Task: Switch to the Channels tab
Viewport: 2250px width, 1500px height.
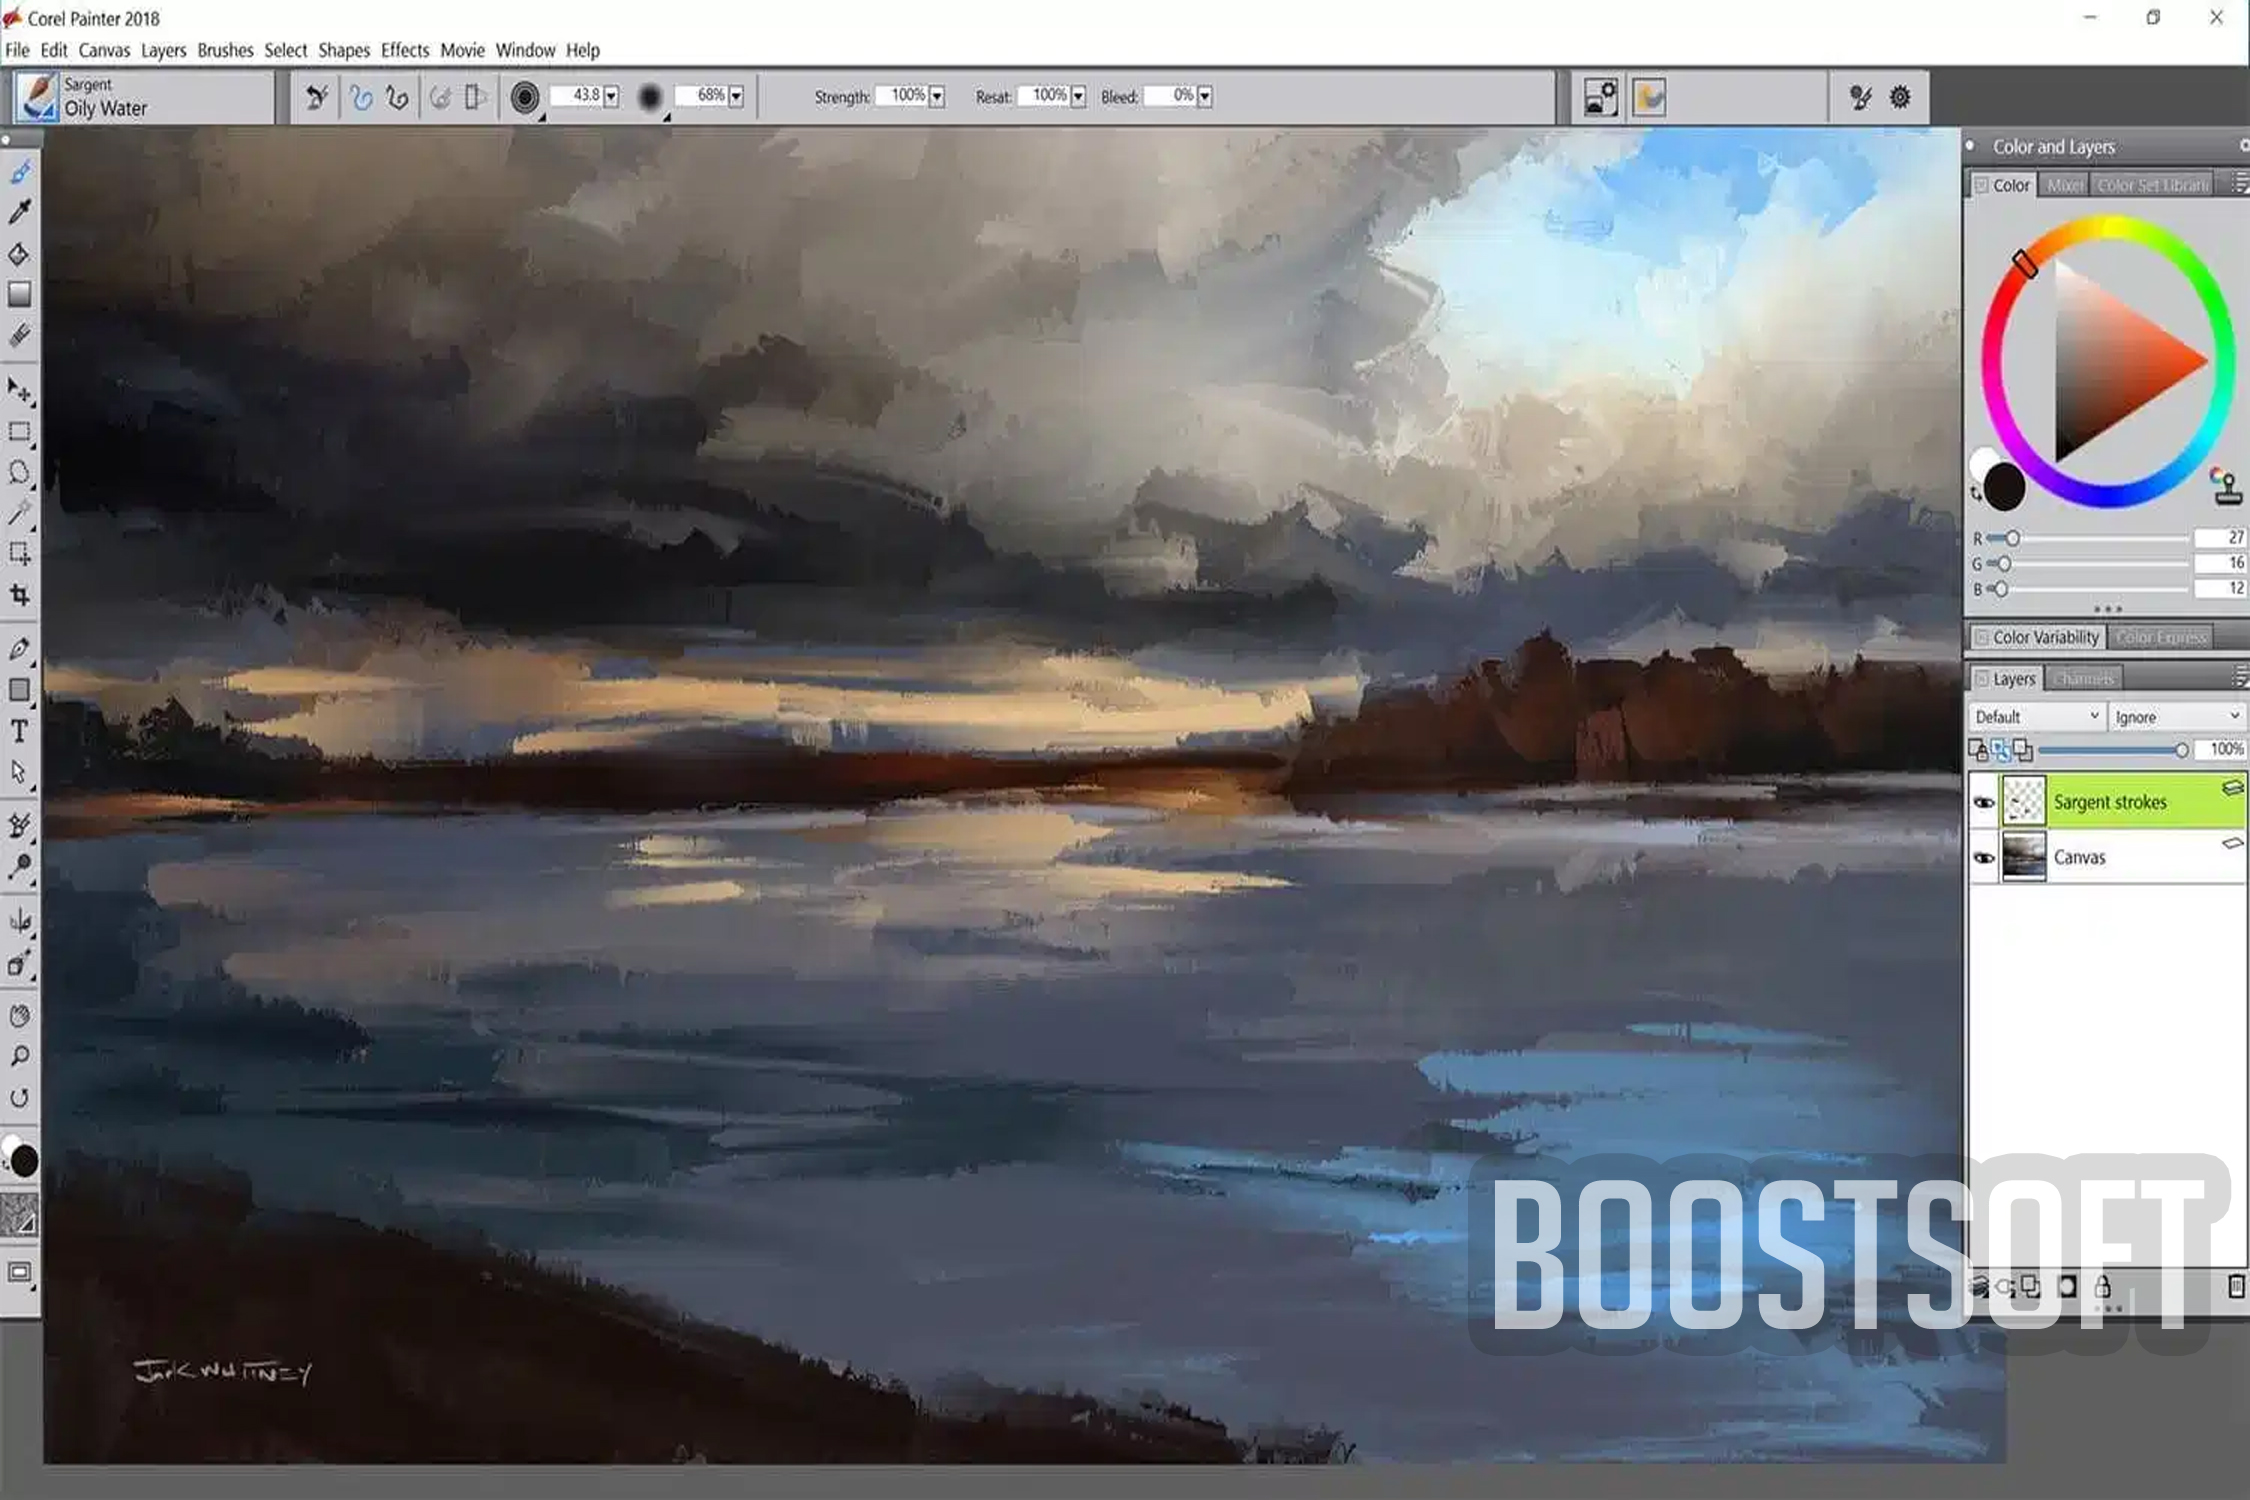Action: 2084,679
